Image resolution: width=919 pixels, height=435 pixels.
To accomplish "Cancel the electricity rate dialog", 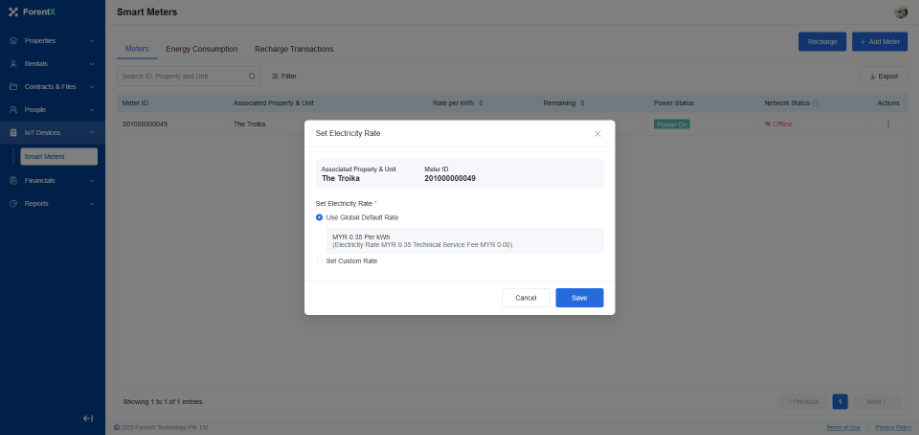I will 526,298.
